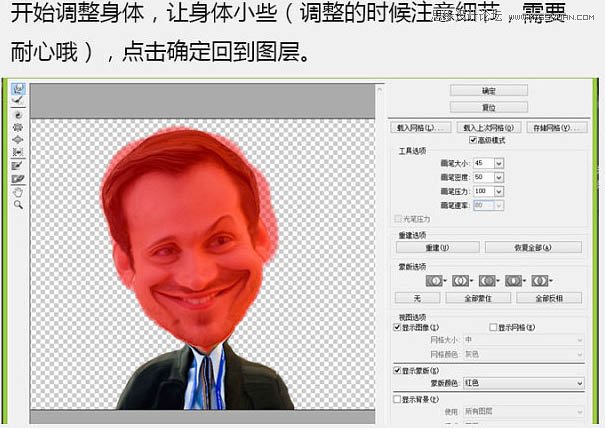Click the 复位 reset button

[489, 107]
